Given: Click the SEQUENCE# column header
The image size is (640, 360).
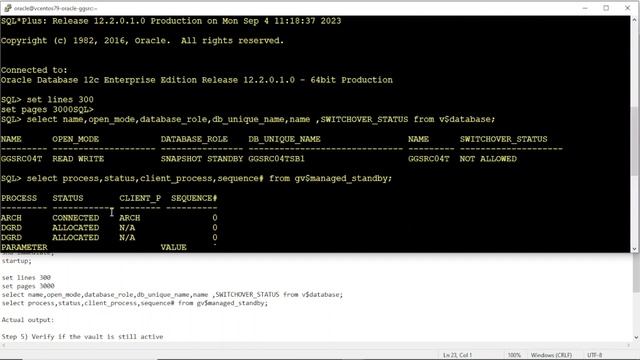Looking at the screenshot, I should pyautogui.click(x=194, y=198).
